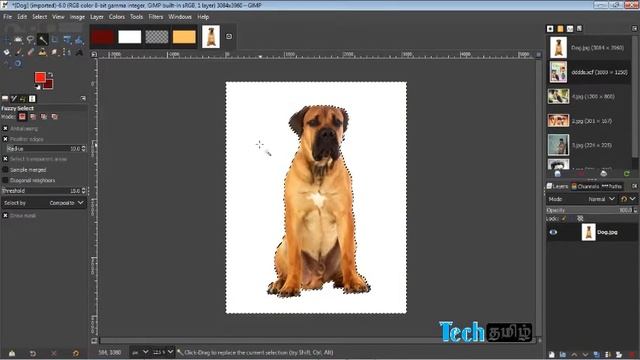The height and width of the screenshot is (360, 640).
Task: Duplicate layer icon in Layers panel
Action: click(596, 354)
